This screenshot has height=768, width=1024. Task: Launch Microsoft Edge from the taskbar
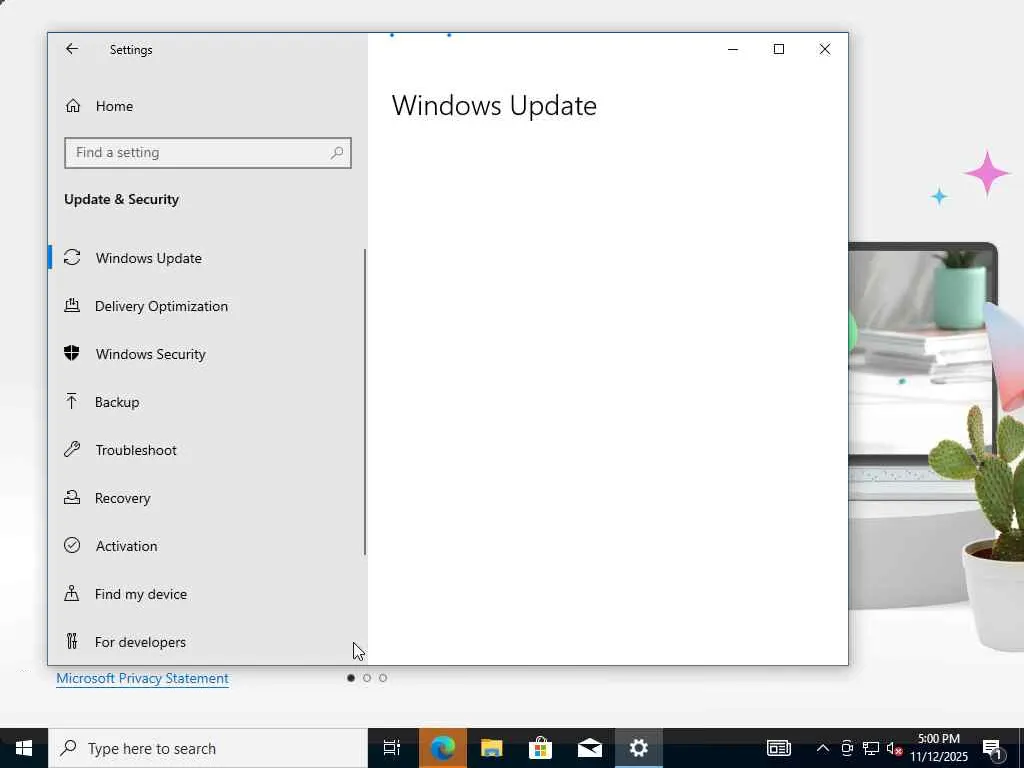click(x=443, y=748)
